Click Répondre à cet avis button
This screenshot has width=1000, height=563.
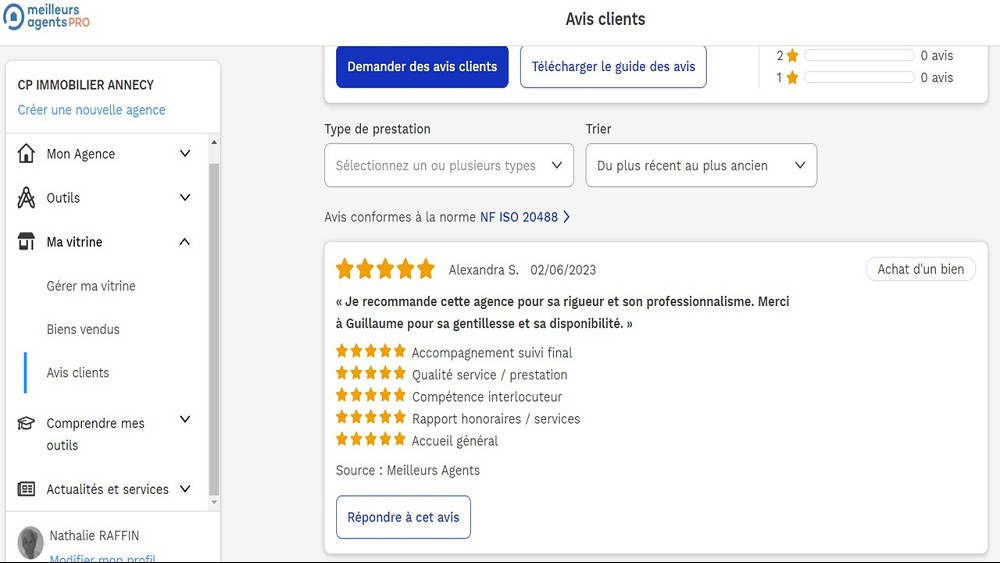403,517
